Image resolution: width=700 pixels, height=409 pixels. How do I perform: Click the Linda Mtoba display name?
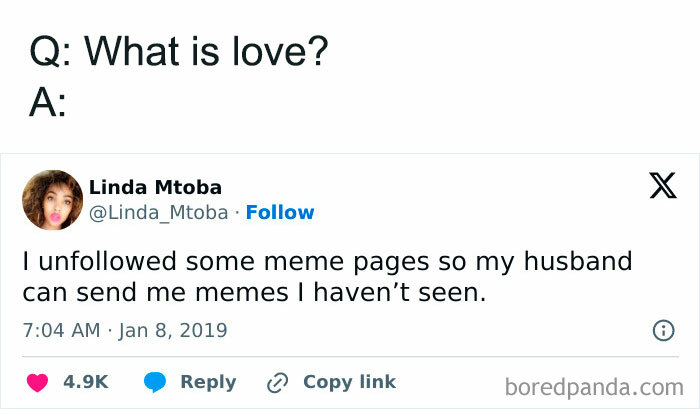point(155,188)
